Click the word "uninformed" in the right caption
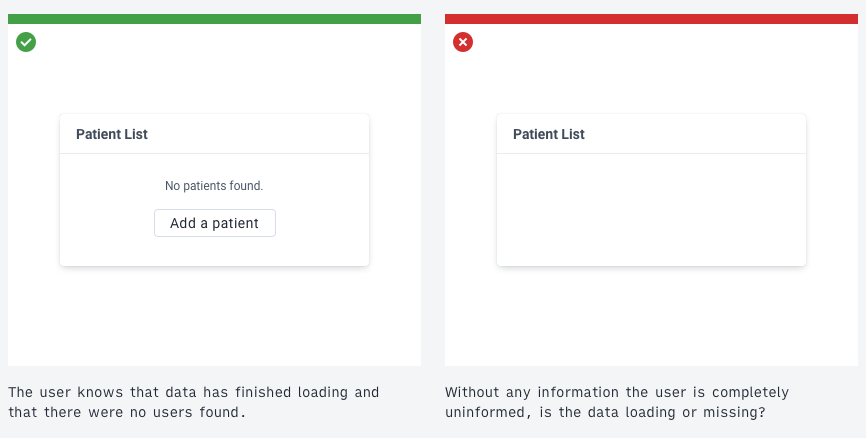Screen dimensions: 866x438 pyautogui.click(x=487, y=412)
